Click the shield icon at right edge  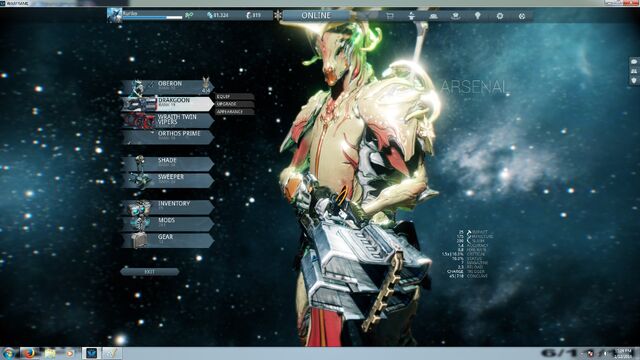[x=634, y=81]
